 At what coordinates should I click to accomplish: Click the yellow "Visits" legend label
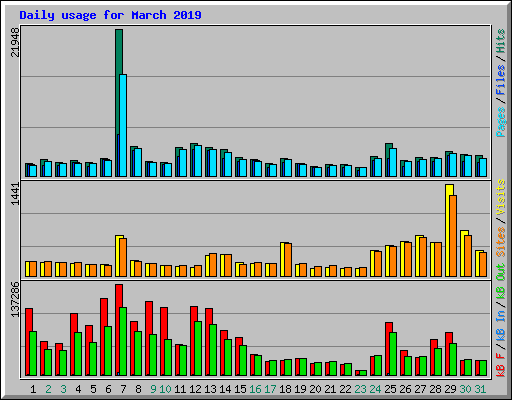coord(500,197)
